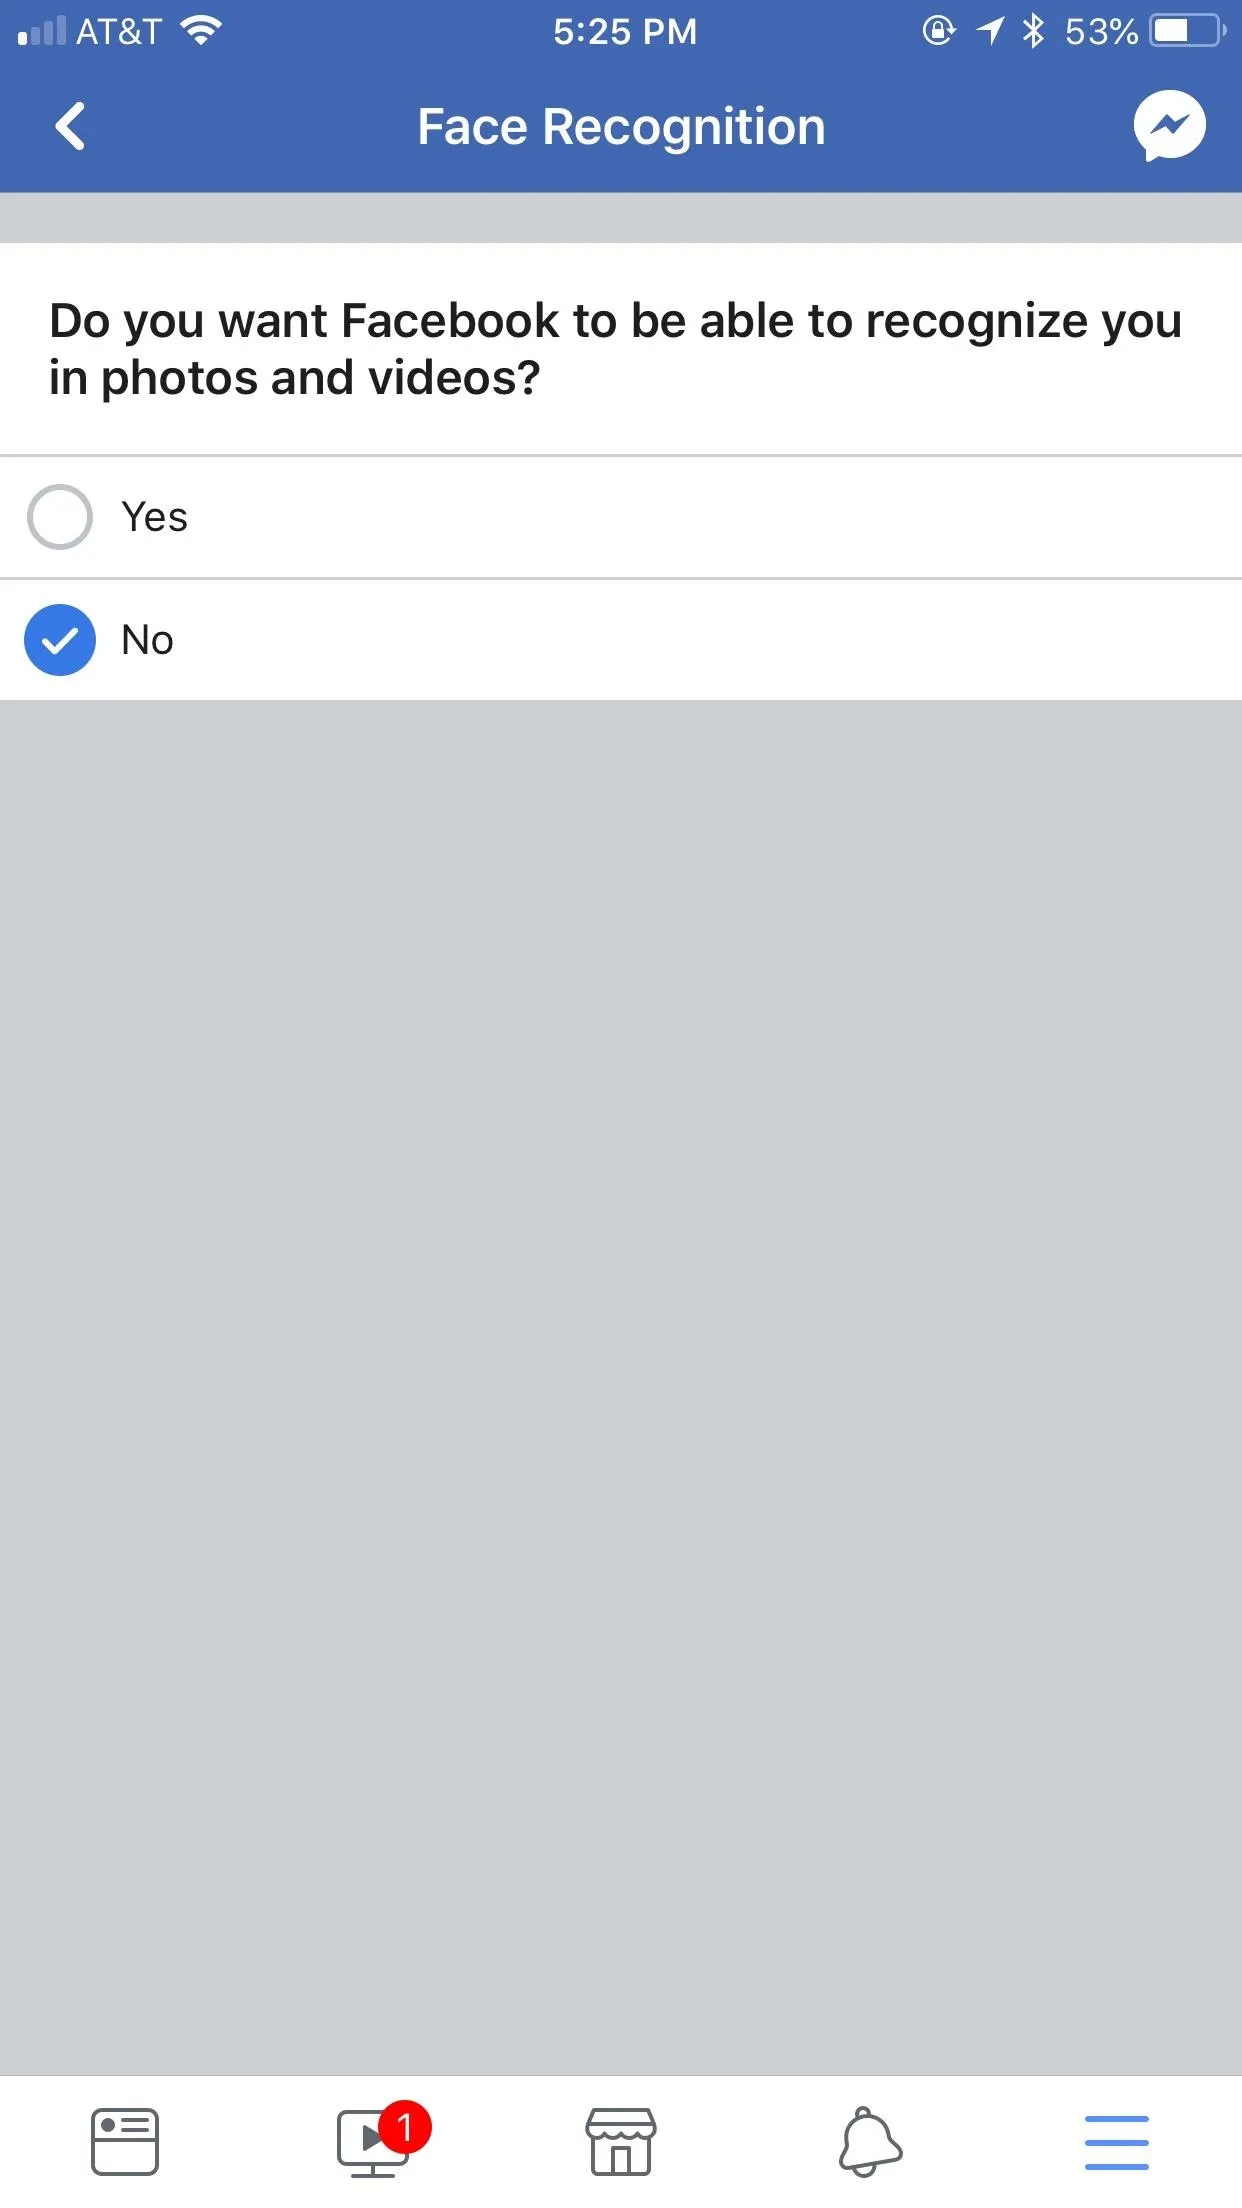Open the hamburger menu tab

pyautogui.click(x=1117, y=2142)
